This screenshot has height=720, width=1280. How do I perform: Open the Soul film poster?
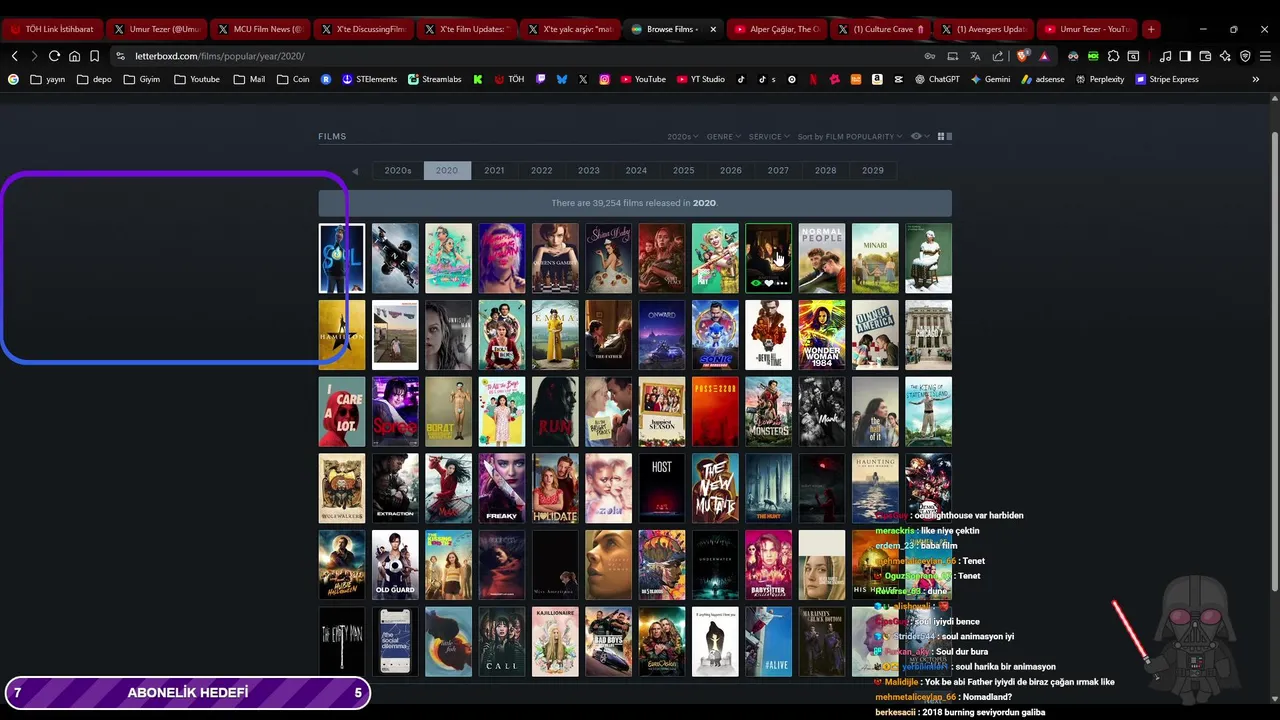point(342,258)
